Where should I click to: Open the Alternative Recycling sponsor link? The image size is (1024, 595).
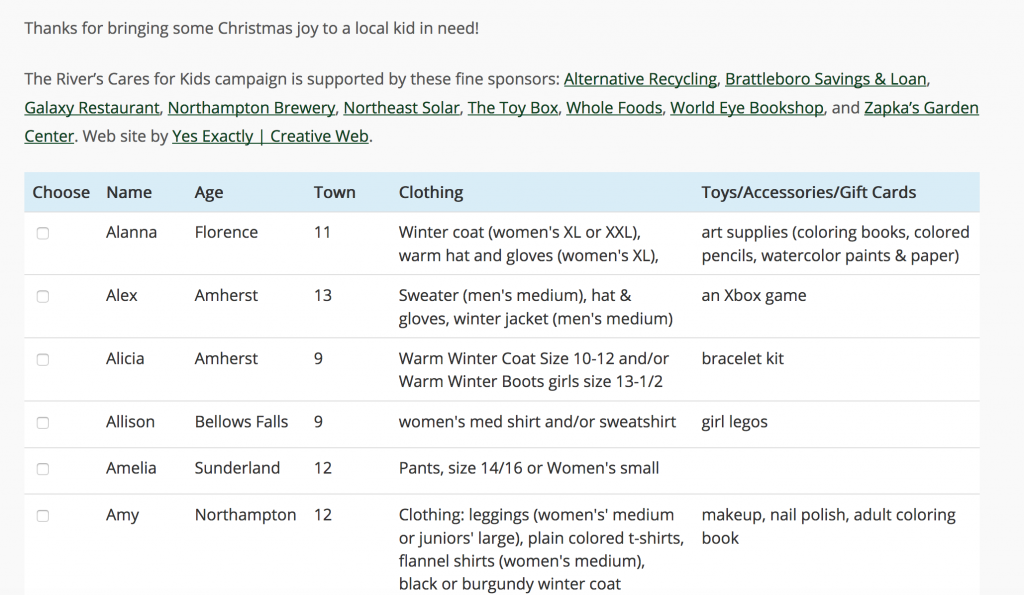640,79
